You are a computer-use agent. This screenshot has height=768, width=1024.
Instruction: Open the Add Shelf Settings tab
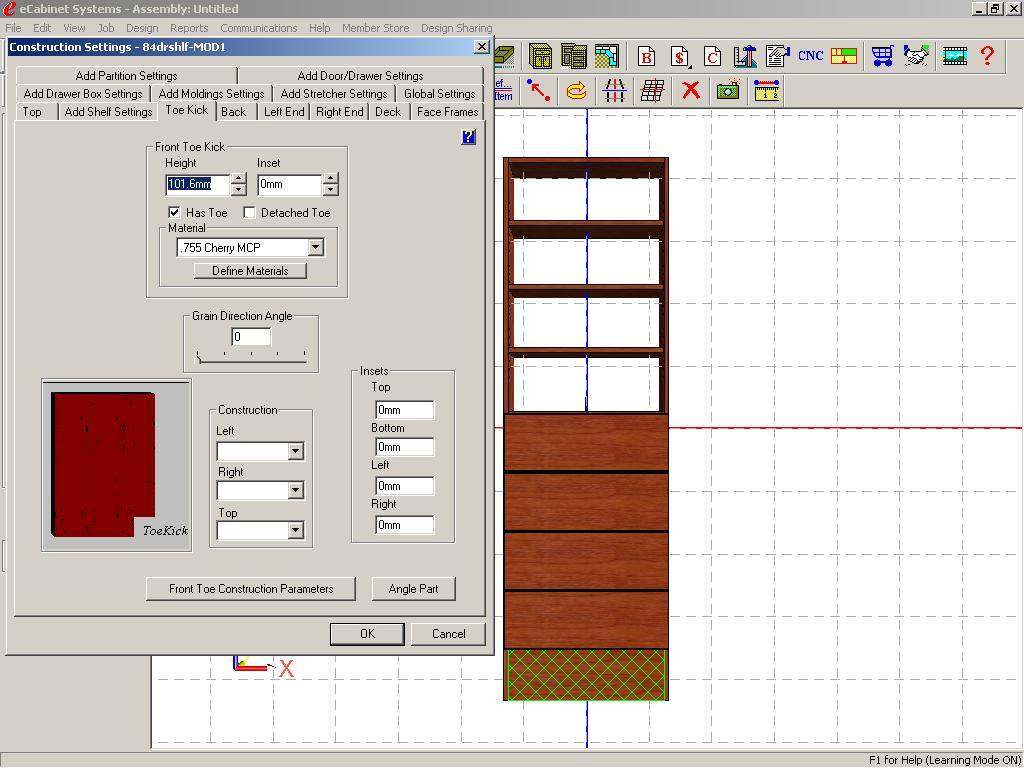tap(108, 112)
